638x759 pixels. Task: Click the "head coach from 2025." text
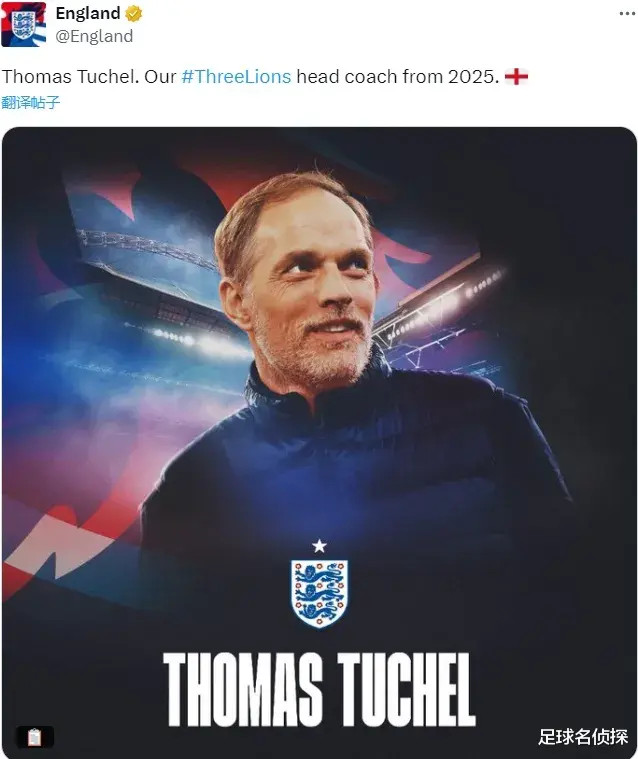tap(397, 76)
